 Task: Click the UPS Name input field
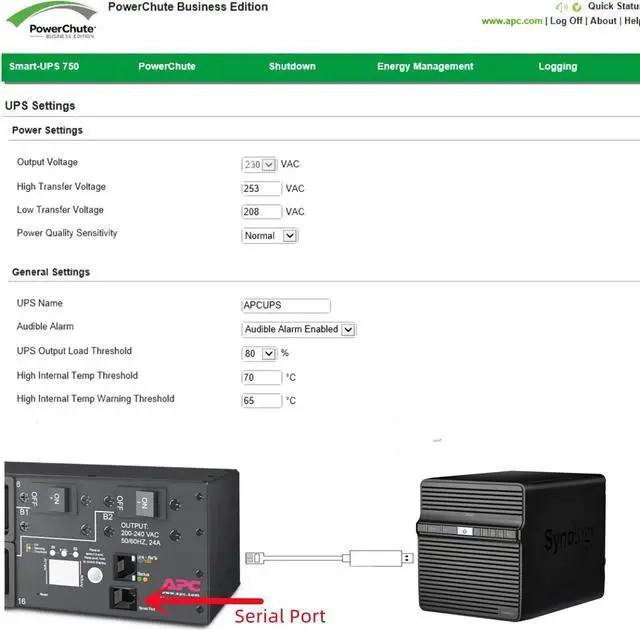[x=286, y=306]
